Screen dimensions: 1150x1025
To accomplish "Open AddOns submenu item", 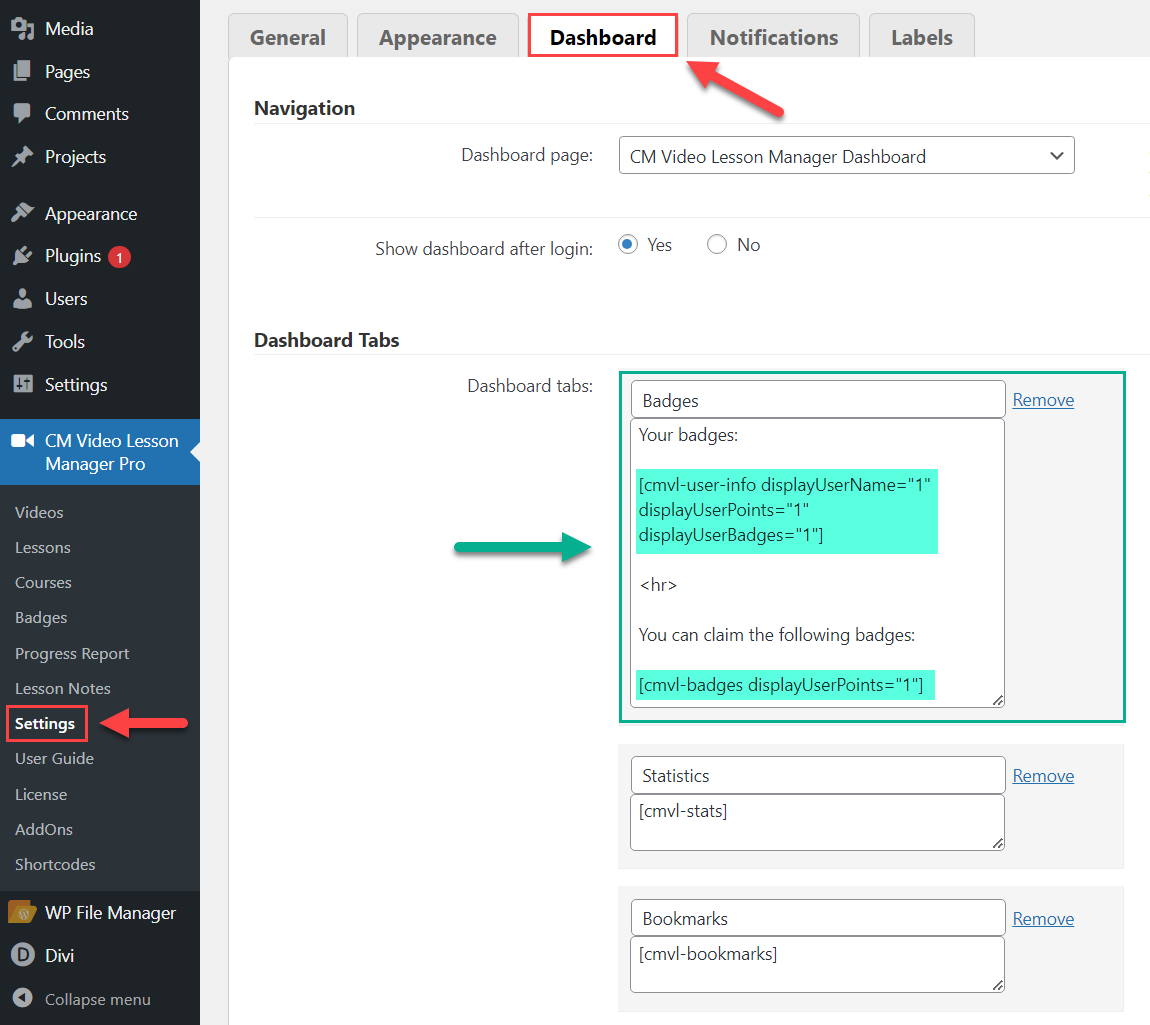I will [44, 829].
